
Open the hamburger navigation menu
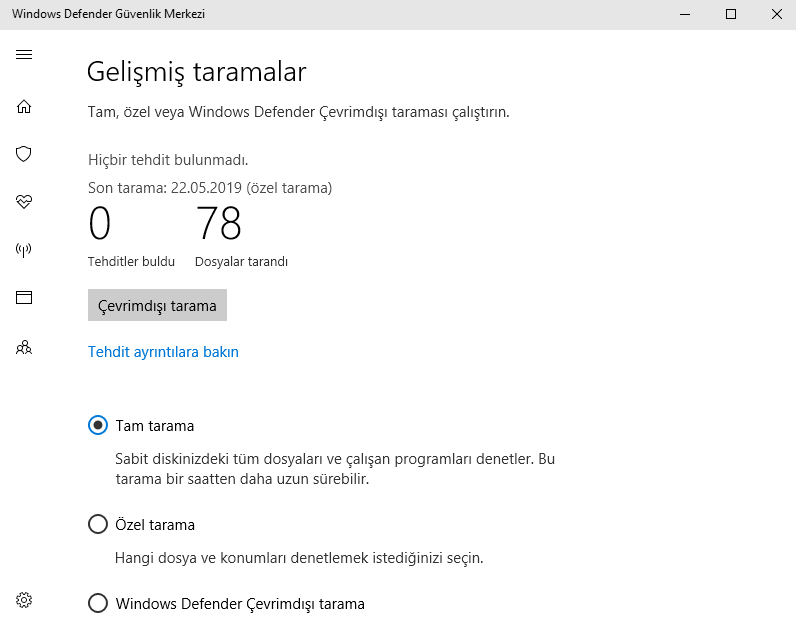24,54
